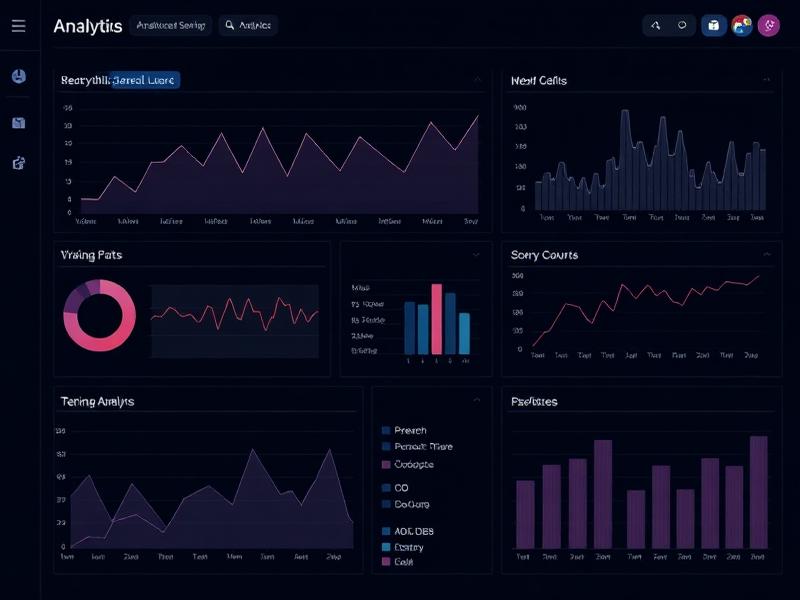Viewport: 800px width, 600px height.
Task: Click the "Nexil Cefits" panel title
Action: pos(539,81)
